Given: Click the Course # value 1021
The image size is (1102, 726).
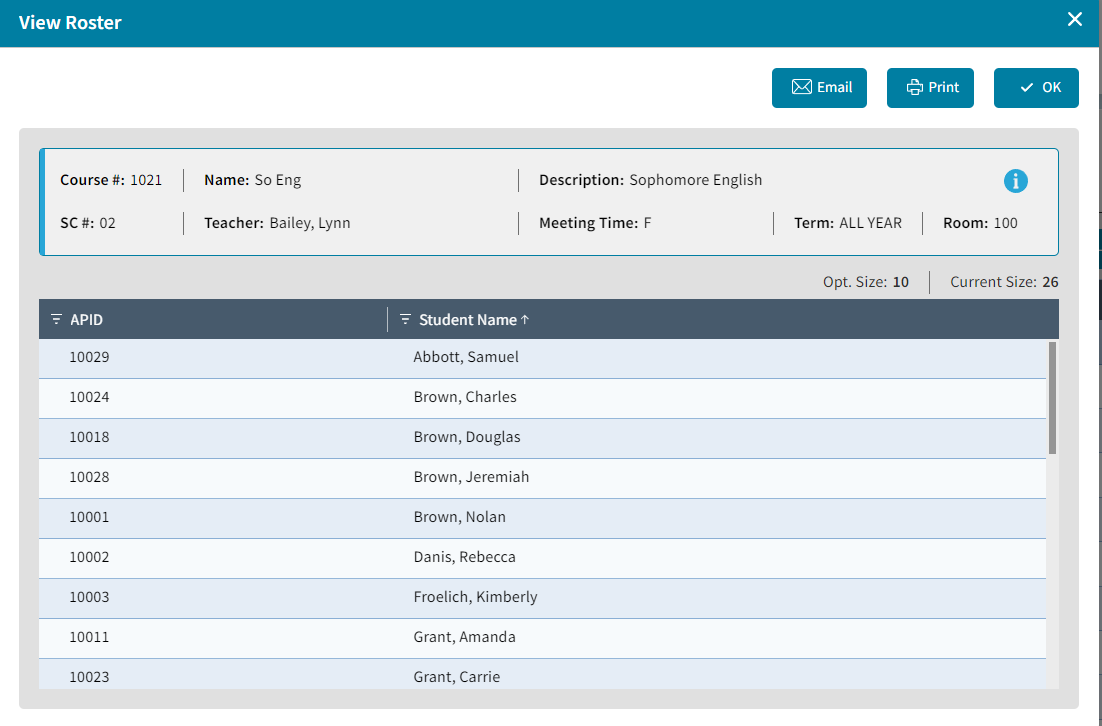Looking at the screenshot, I should coord(146,181).
